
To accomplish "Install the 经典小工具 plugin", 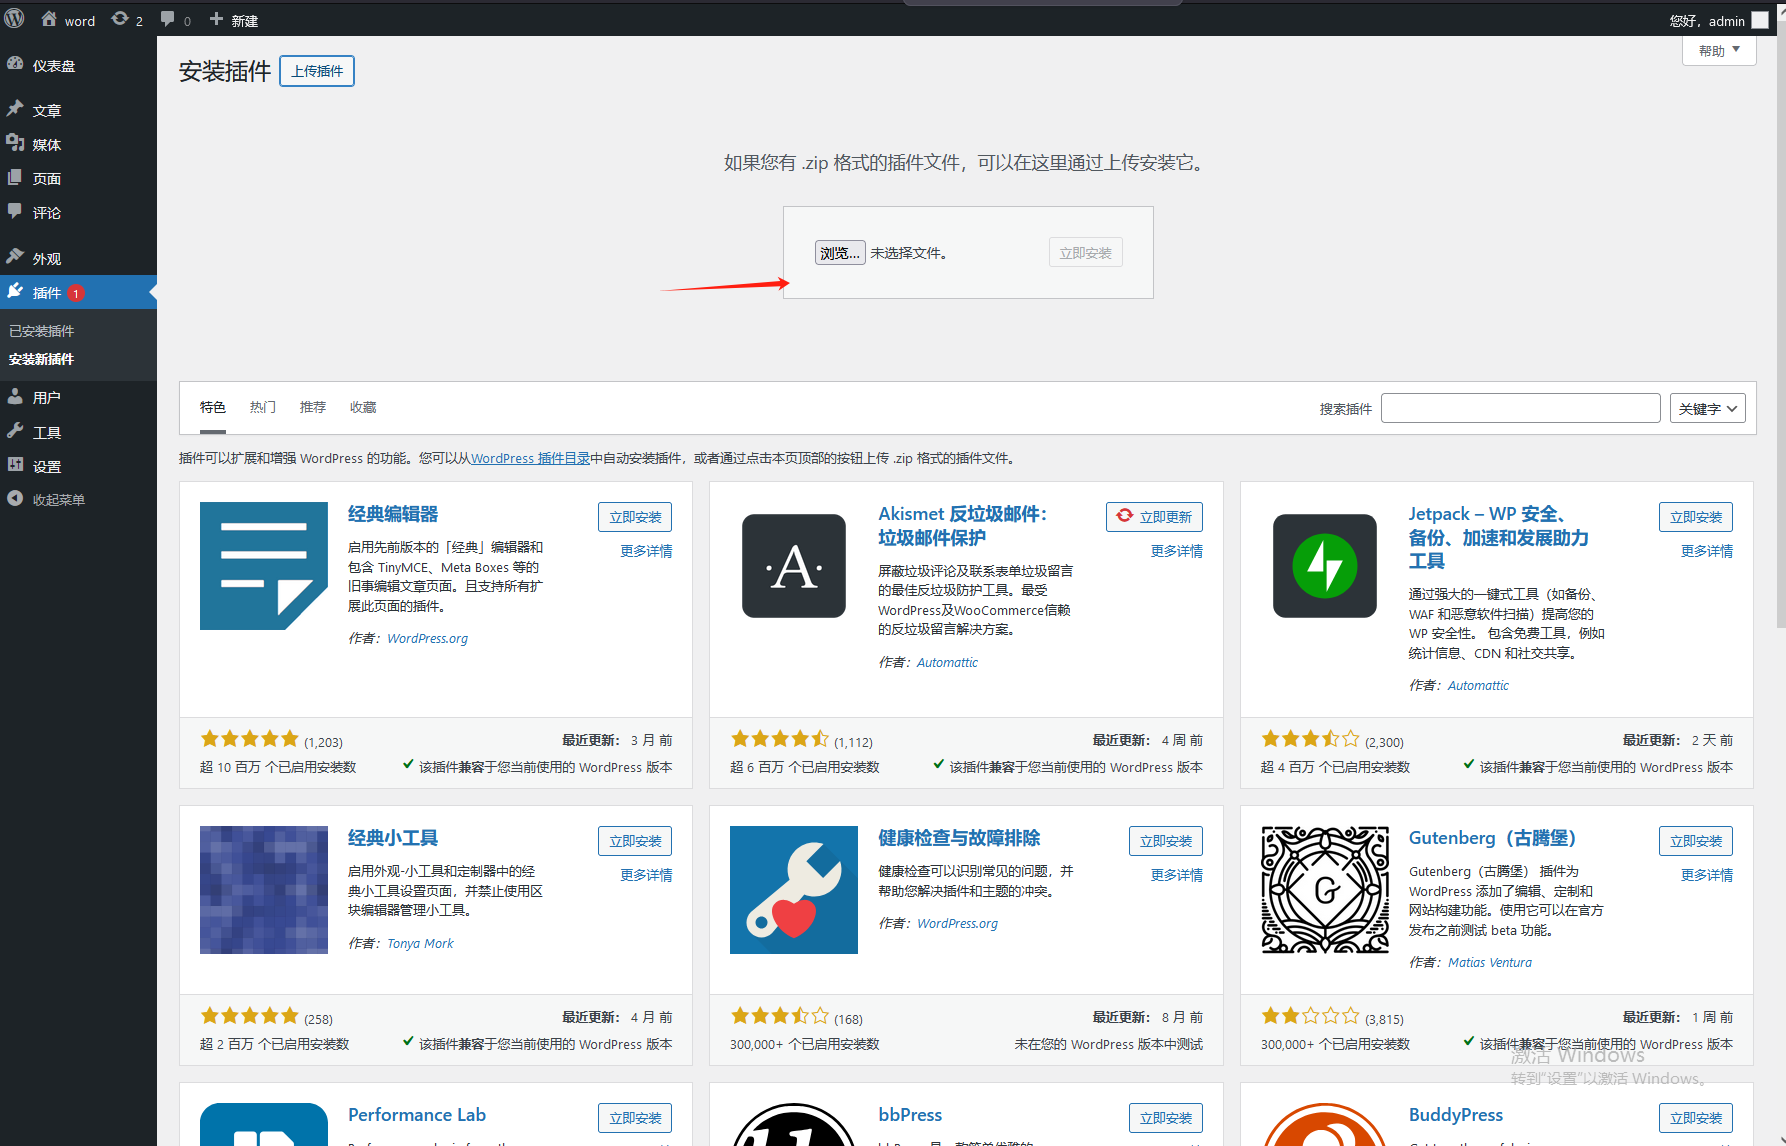I will click(x=635, y=841).
